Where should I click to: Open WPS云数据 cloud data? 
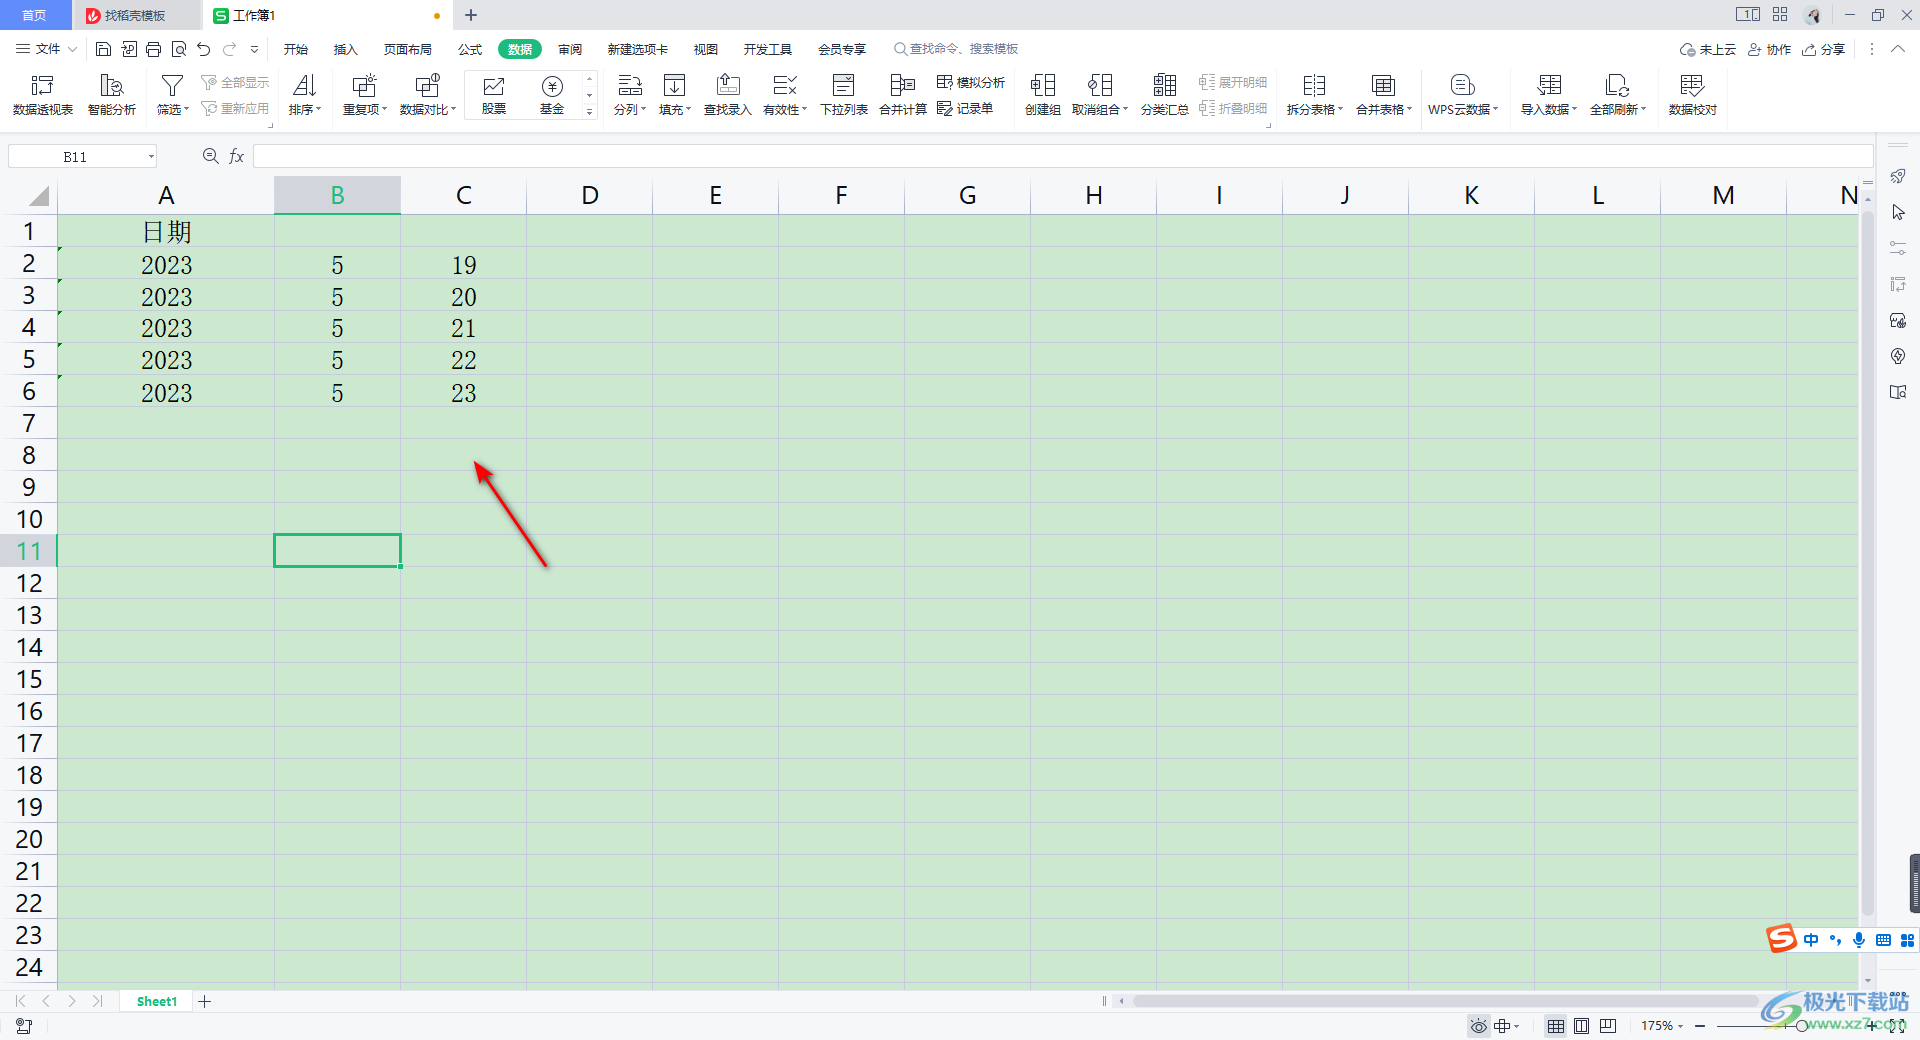[x=1463, y=95]
